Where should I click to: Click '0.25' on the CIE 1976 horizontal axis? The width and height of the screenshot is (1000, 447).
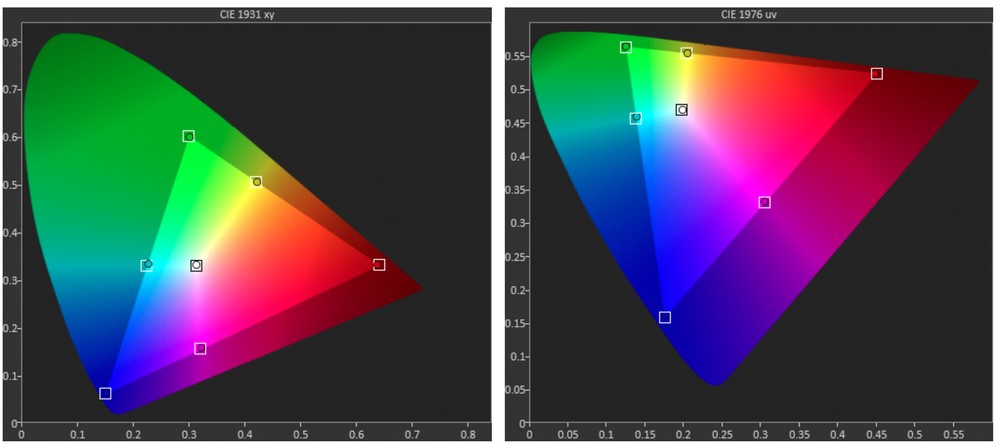click(723, 434)
